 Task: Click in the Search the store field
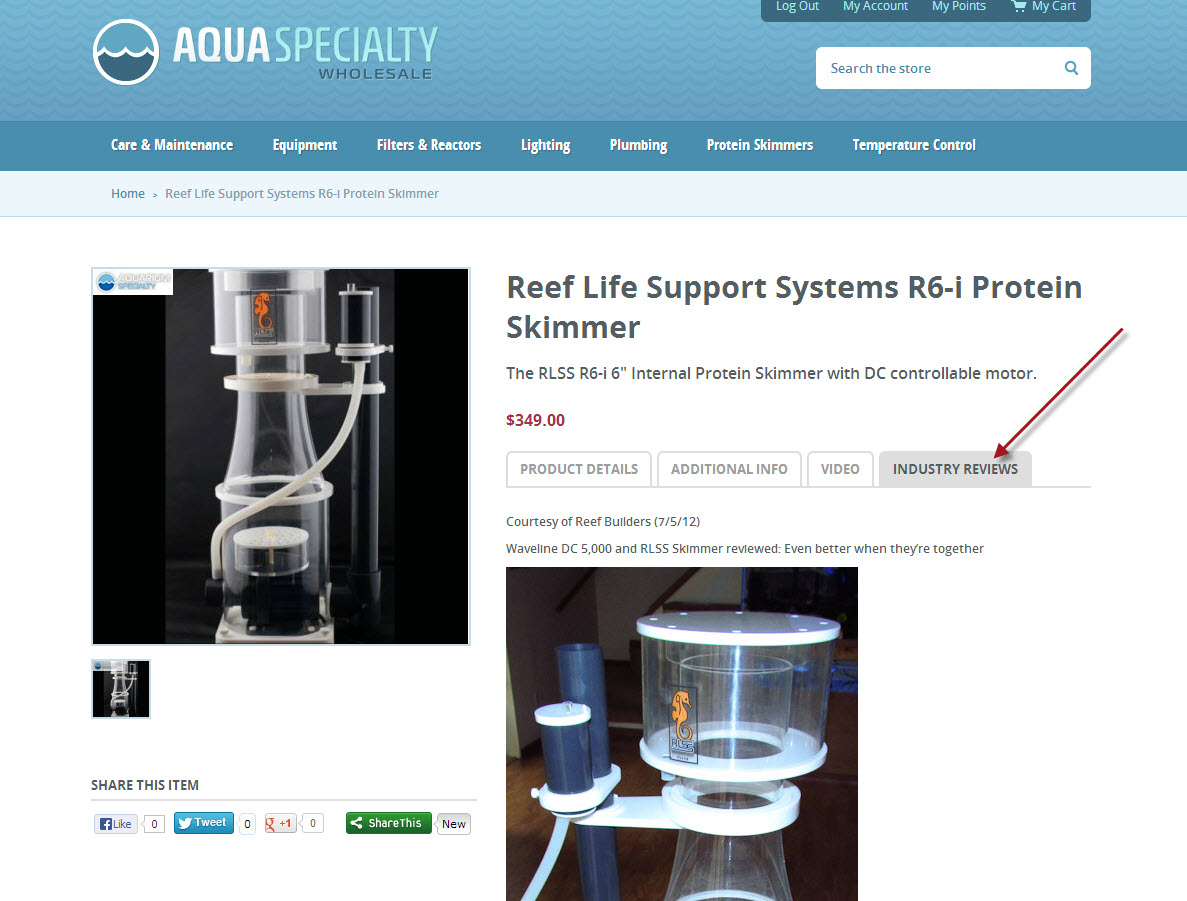(939, 68)
